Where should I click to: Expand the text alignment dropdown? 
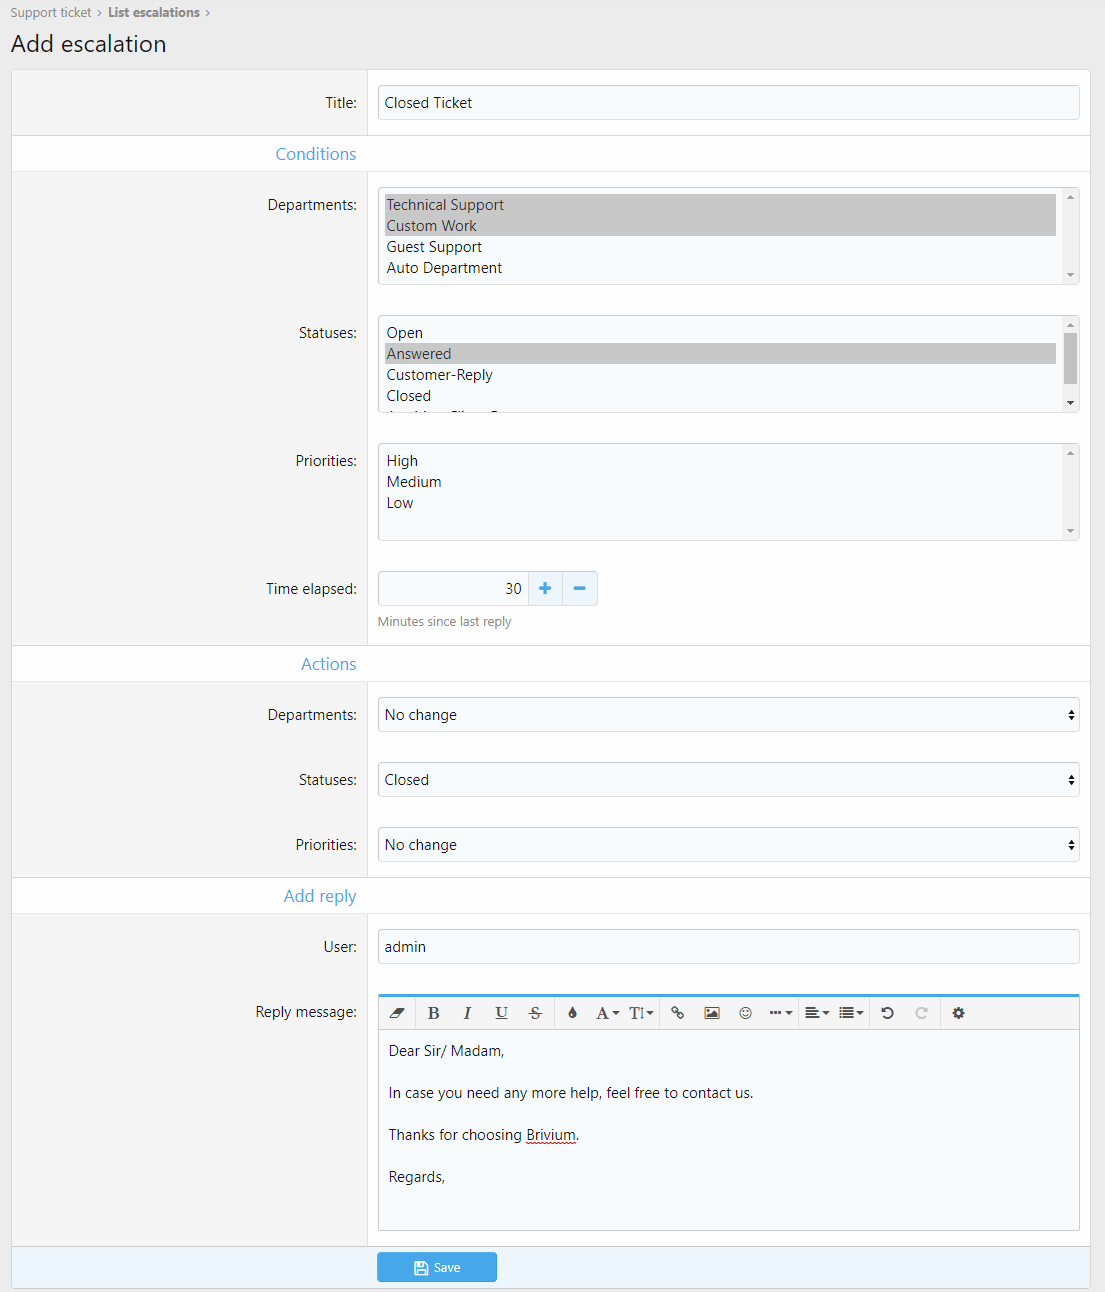817,1013
